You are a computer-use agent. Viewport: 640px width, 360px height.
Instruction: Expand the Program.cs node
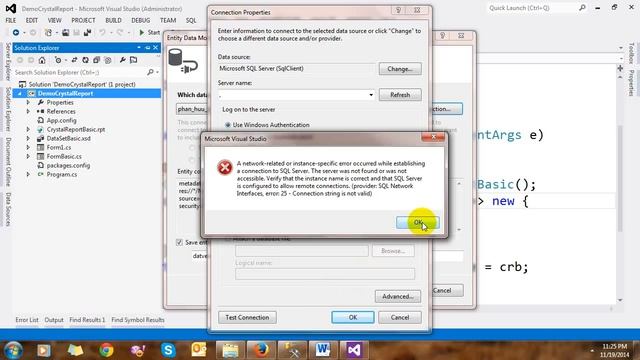coord(28,174)
